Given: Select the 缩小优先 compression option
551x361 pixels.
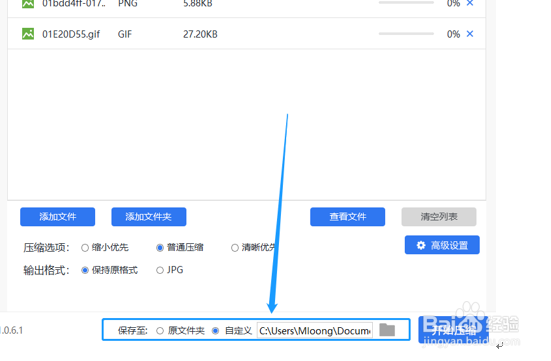Looking at the screenshot, I should 85,247.
